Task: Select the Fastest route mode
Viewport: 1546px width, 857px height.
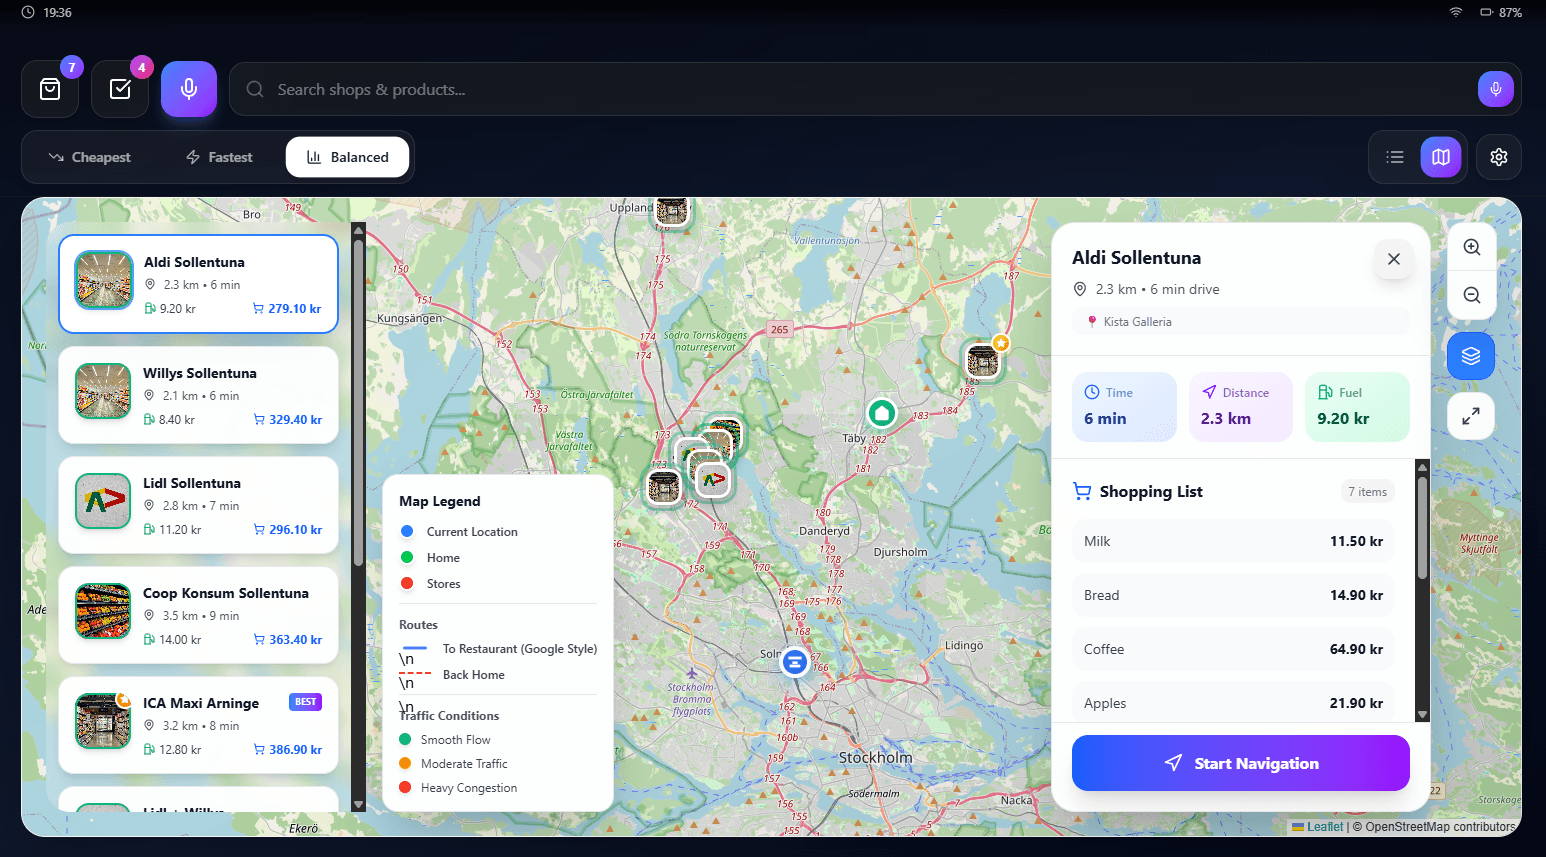Action: point(219,157)
